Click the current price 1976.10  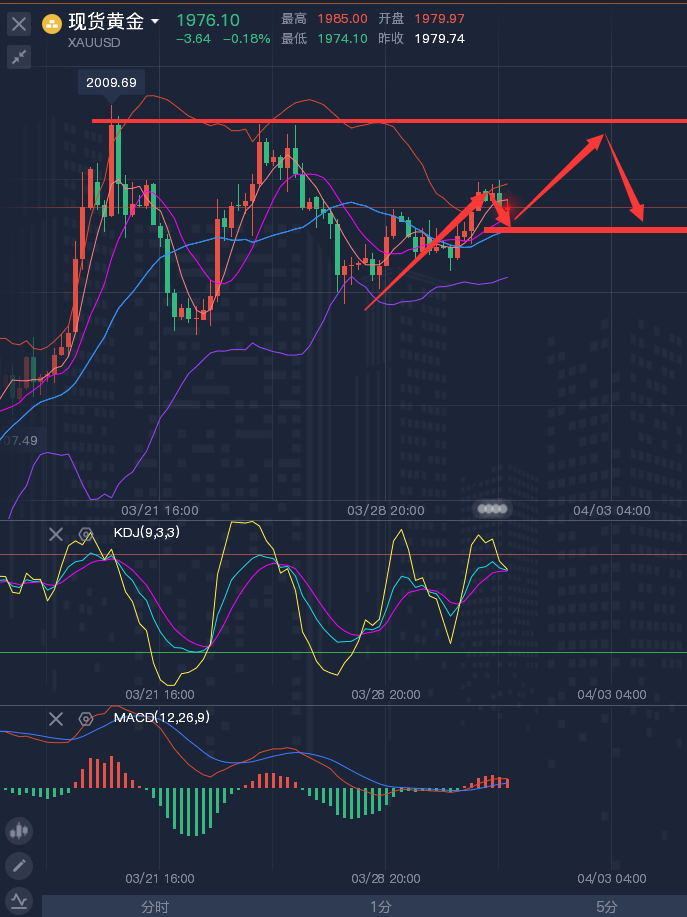208,20
